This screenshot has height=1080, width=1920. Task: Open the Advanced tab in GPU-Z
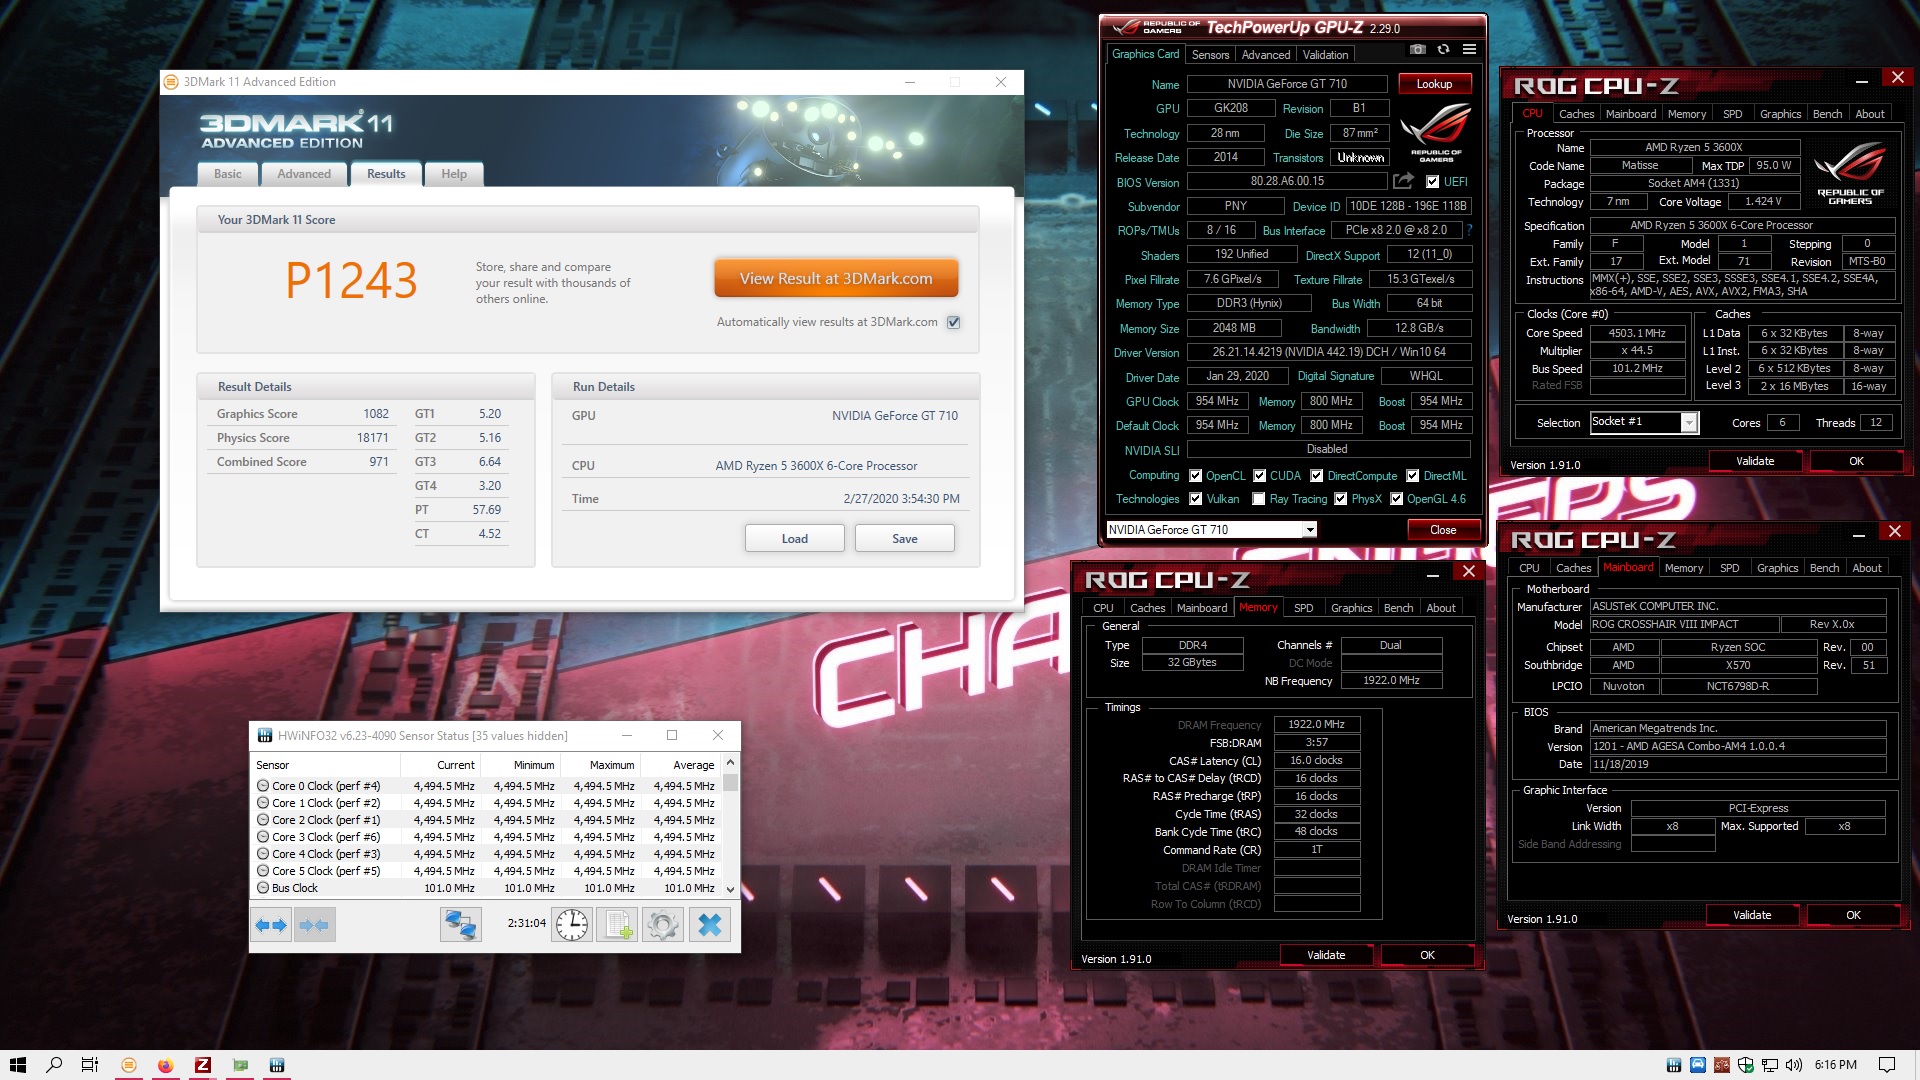[x=1266, y=55]
